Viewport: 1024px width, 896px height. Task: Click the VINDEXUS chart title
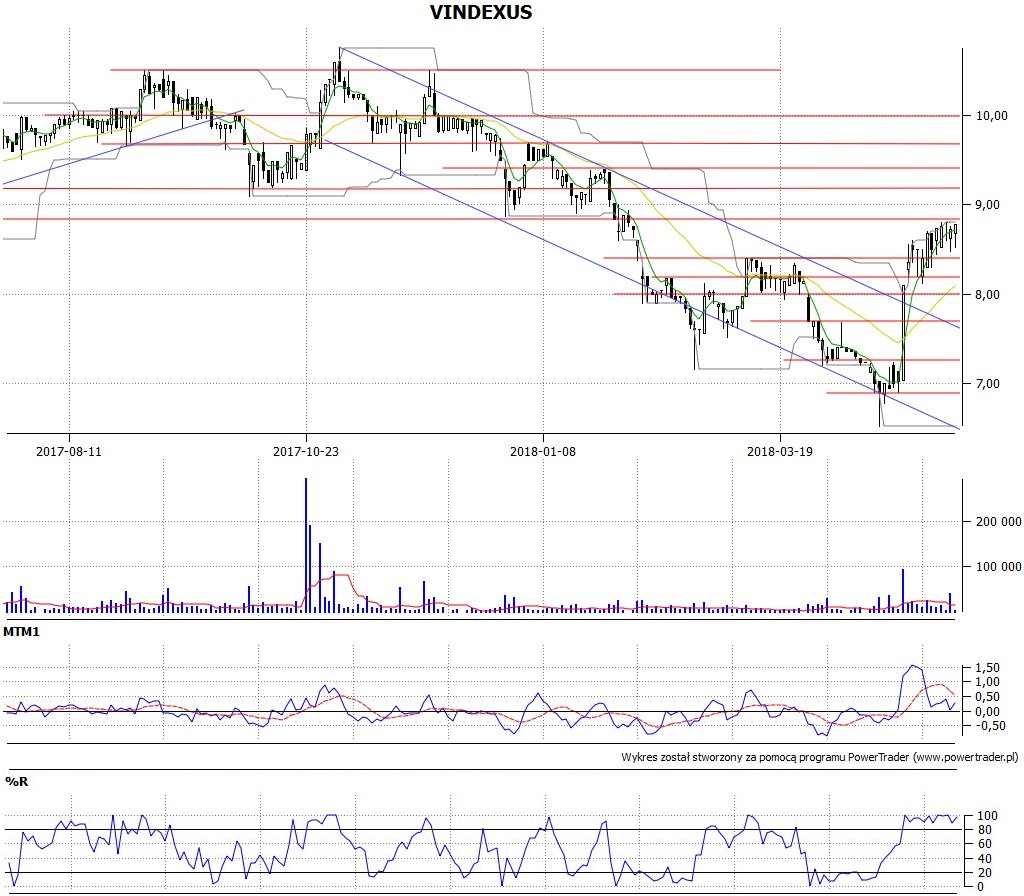pos(481,12)
